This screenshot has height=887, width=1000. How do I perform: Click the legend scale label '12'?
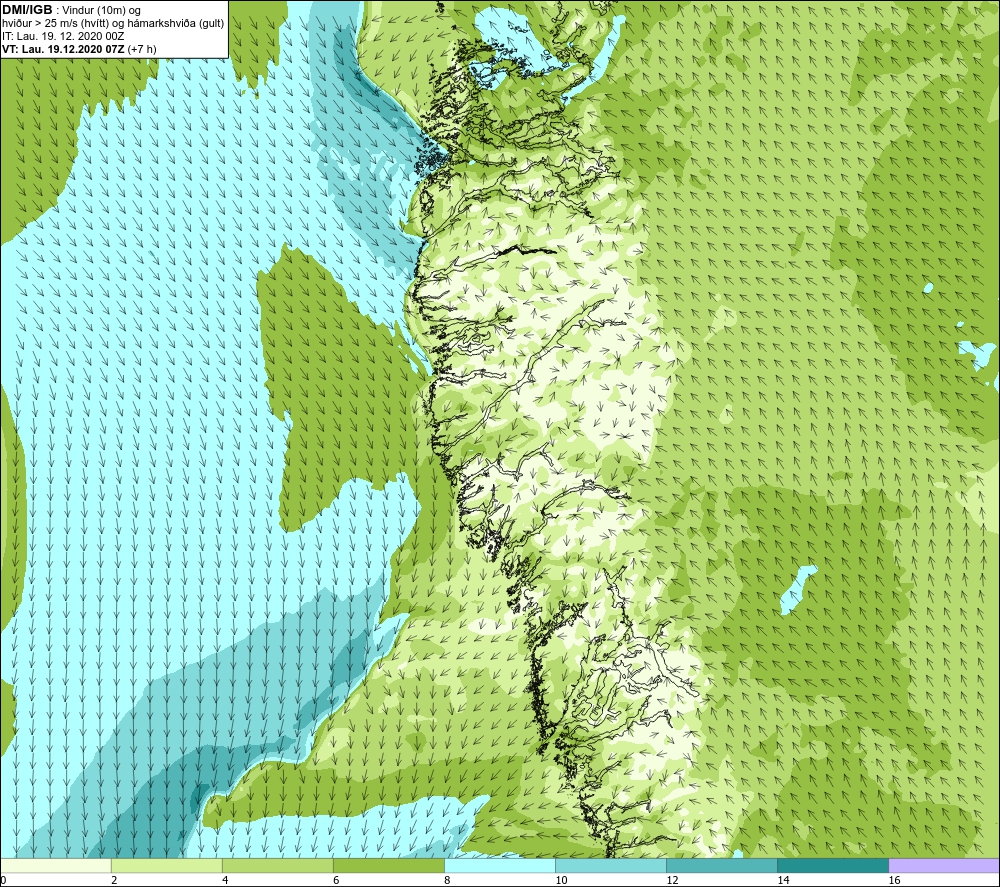(672, 880)
